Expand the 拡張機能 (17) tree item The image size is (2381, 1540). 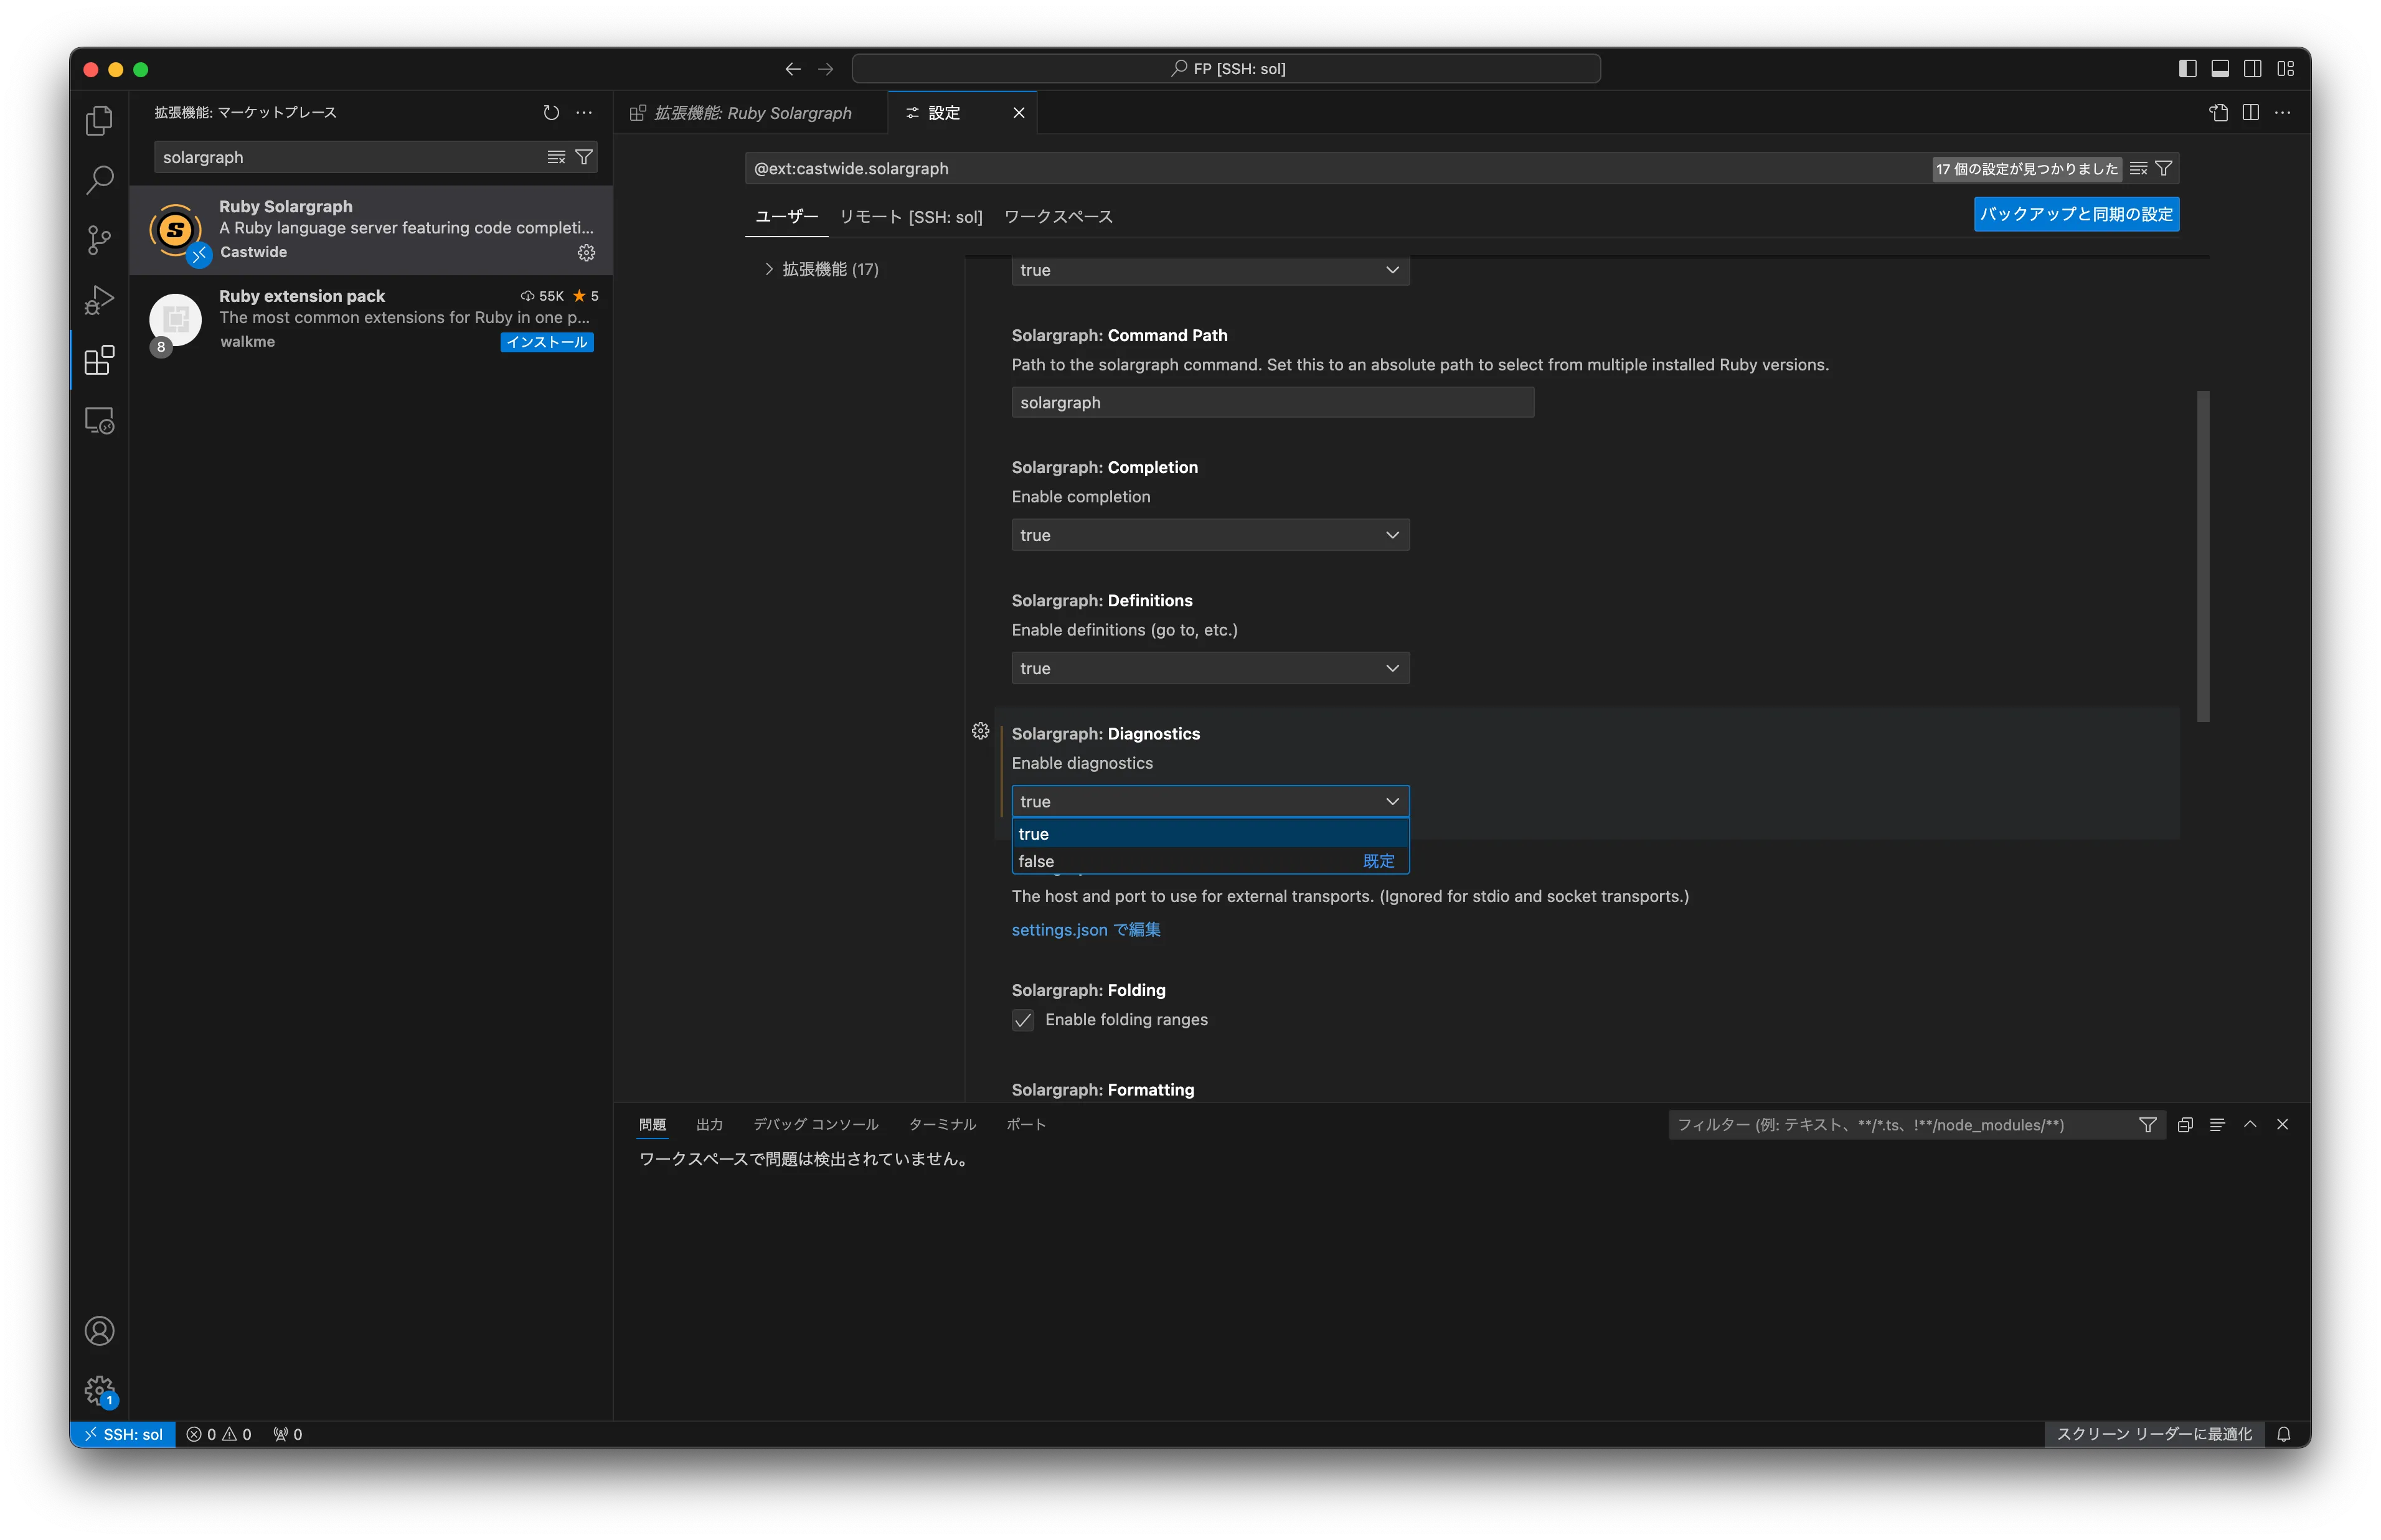click(821, 269)
